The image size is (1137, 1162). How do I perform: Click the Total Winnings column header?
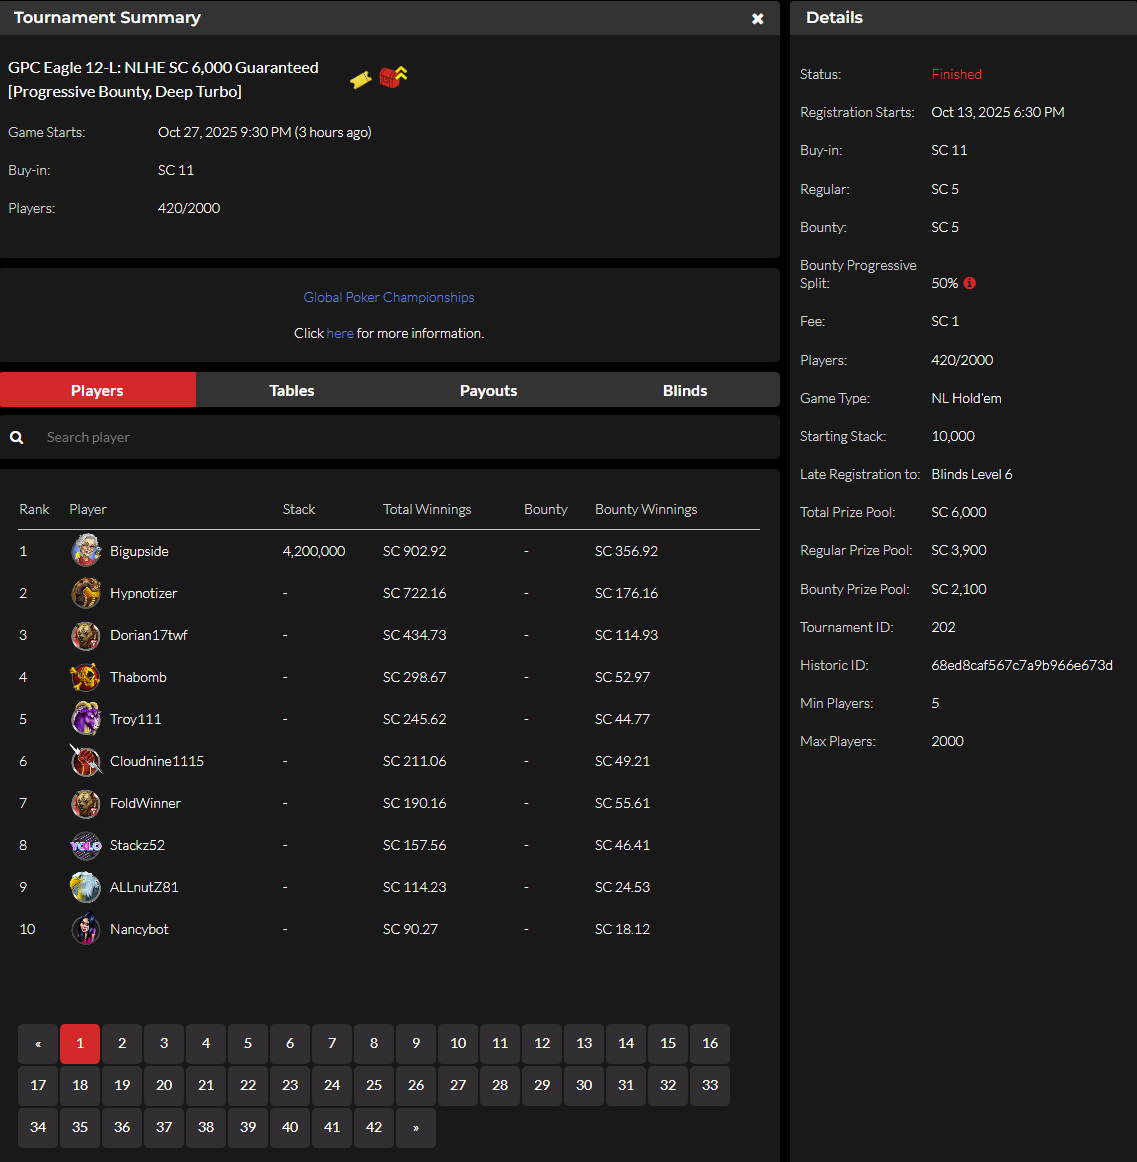[427, 509]
